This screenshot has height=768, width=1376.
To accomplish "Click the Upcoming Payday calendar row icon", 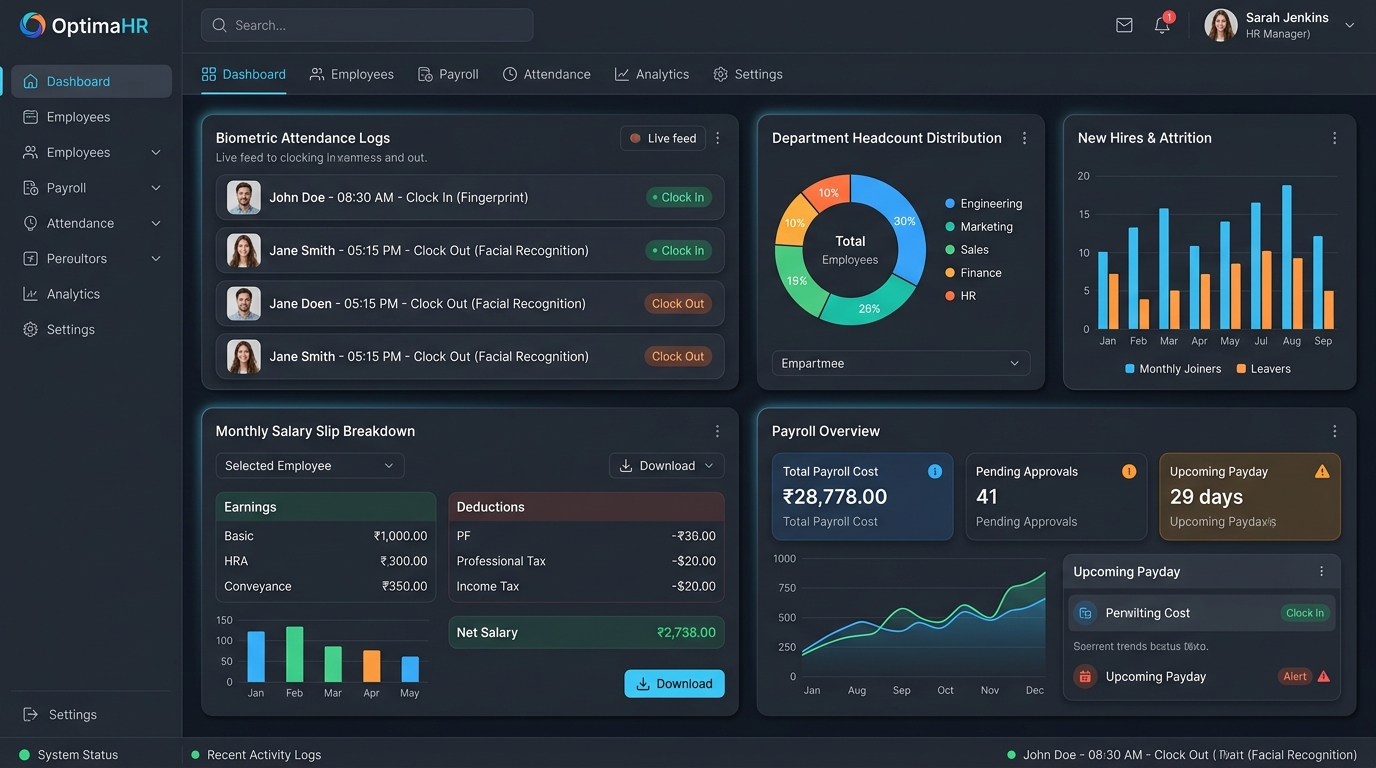I will pos(1085,677).
